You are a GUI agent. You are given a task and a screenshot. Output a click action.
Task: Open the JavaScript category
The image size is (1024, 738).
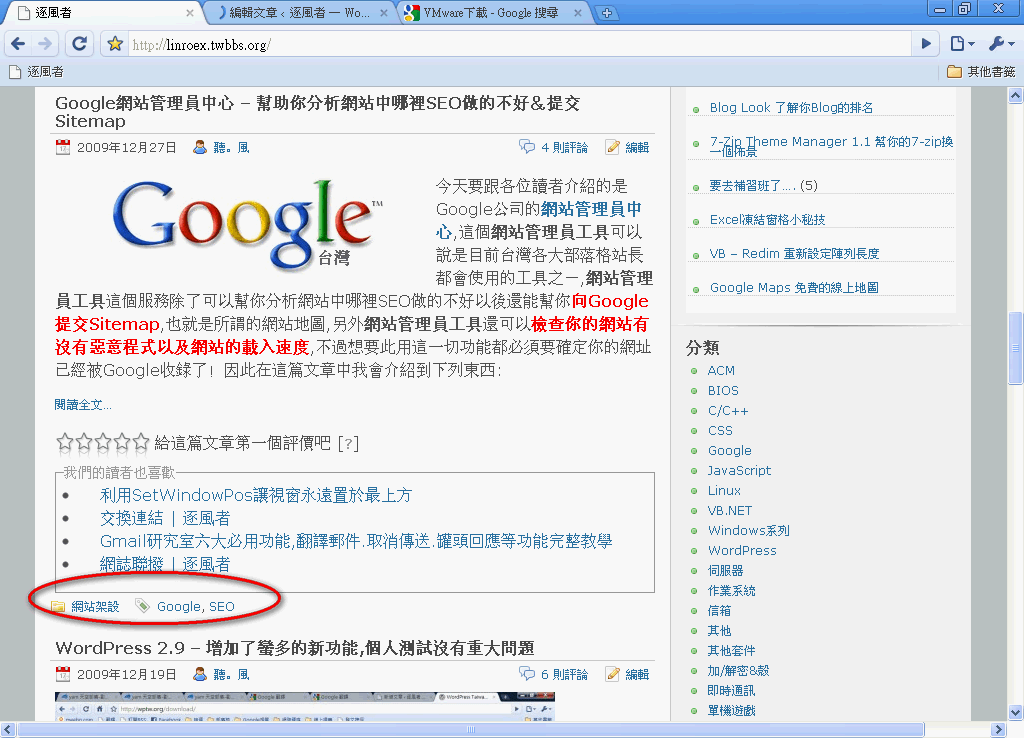739,470
